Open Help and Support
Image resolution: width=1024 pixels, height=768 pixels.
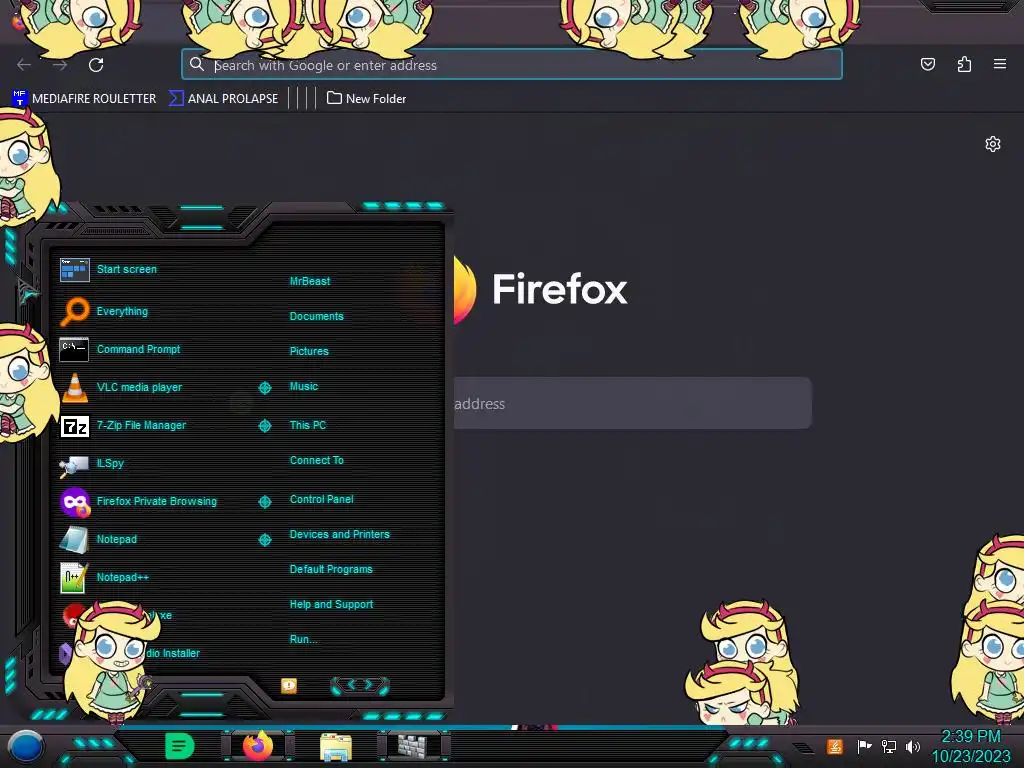tap(331, 605)
